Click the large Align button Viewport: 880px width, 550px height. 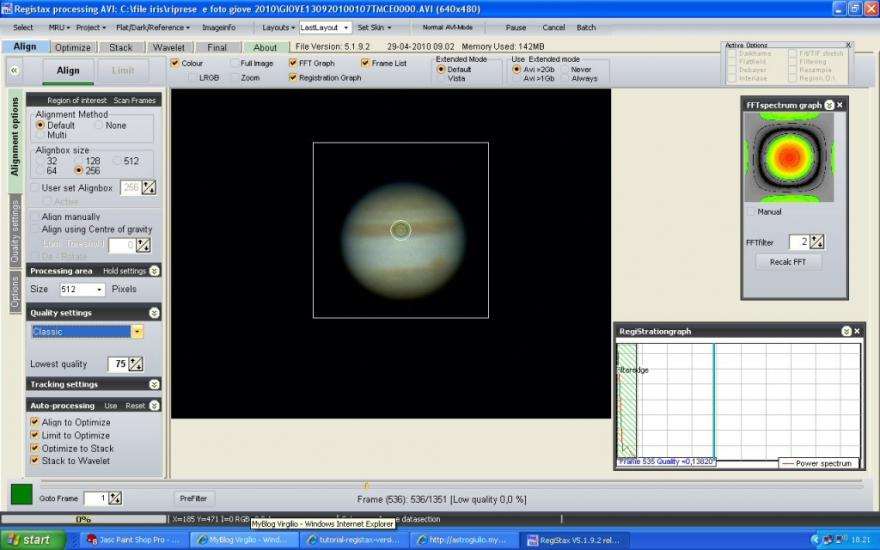point(68,71)
